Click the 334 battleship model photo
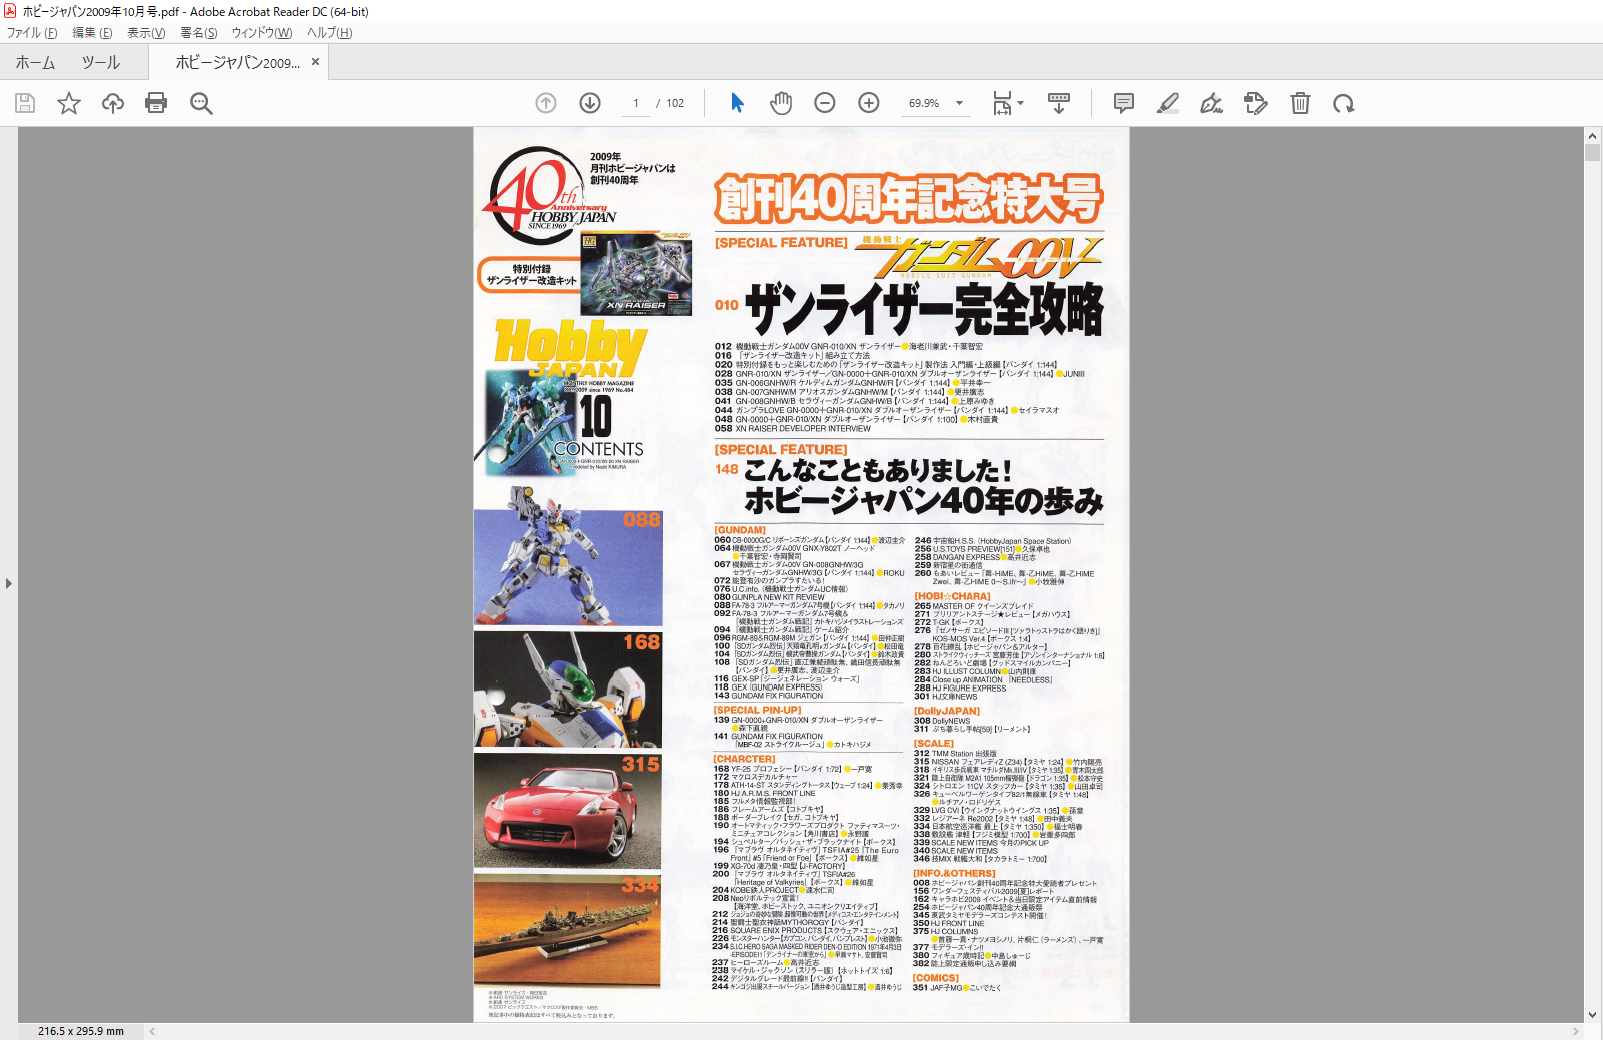The image size is (1603, 1040). (568, 931)
